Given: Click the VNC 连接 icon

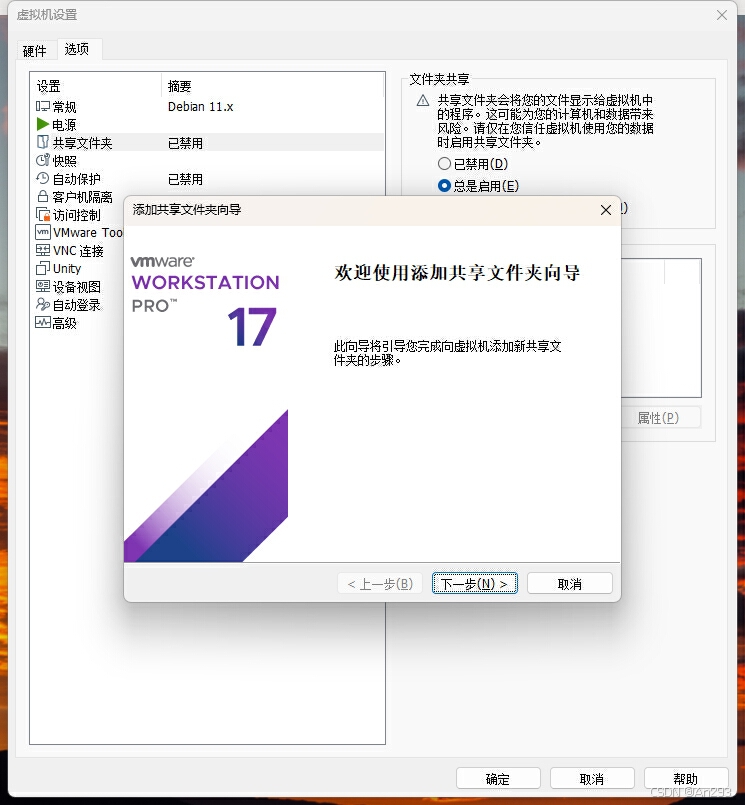Looking at the screenshot, I should (x=43, y=250).
